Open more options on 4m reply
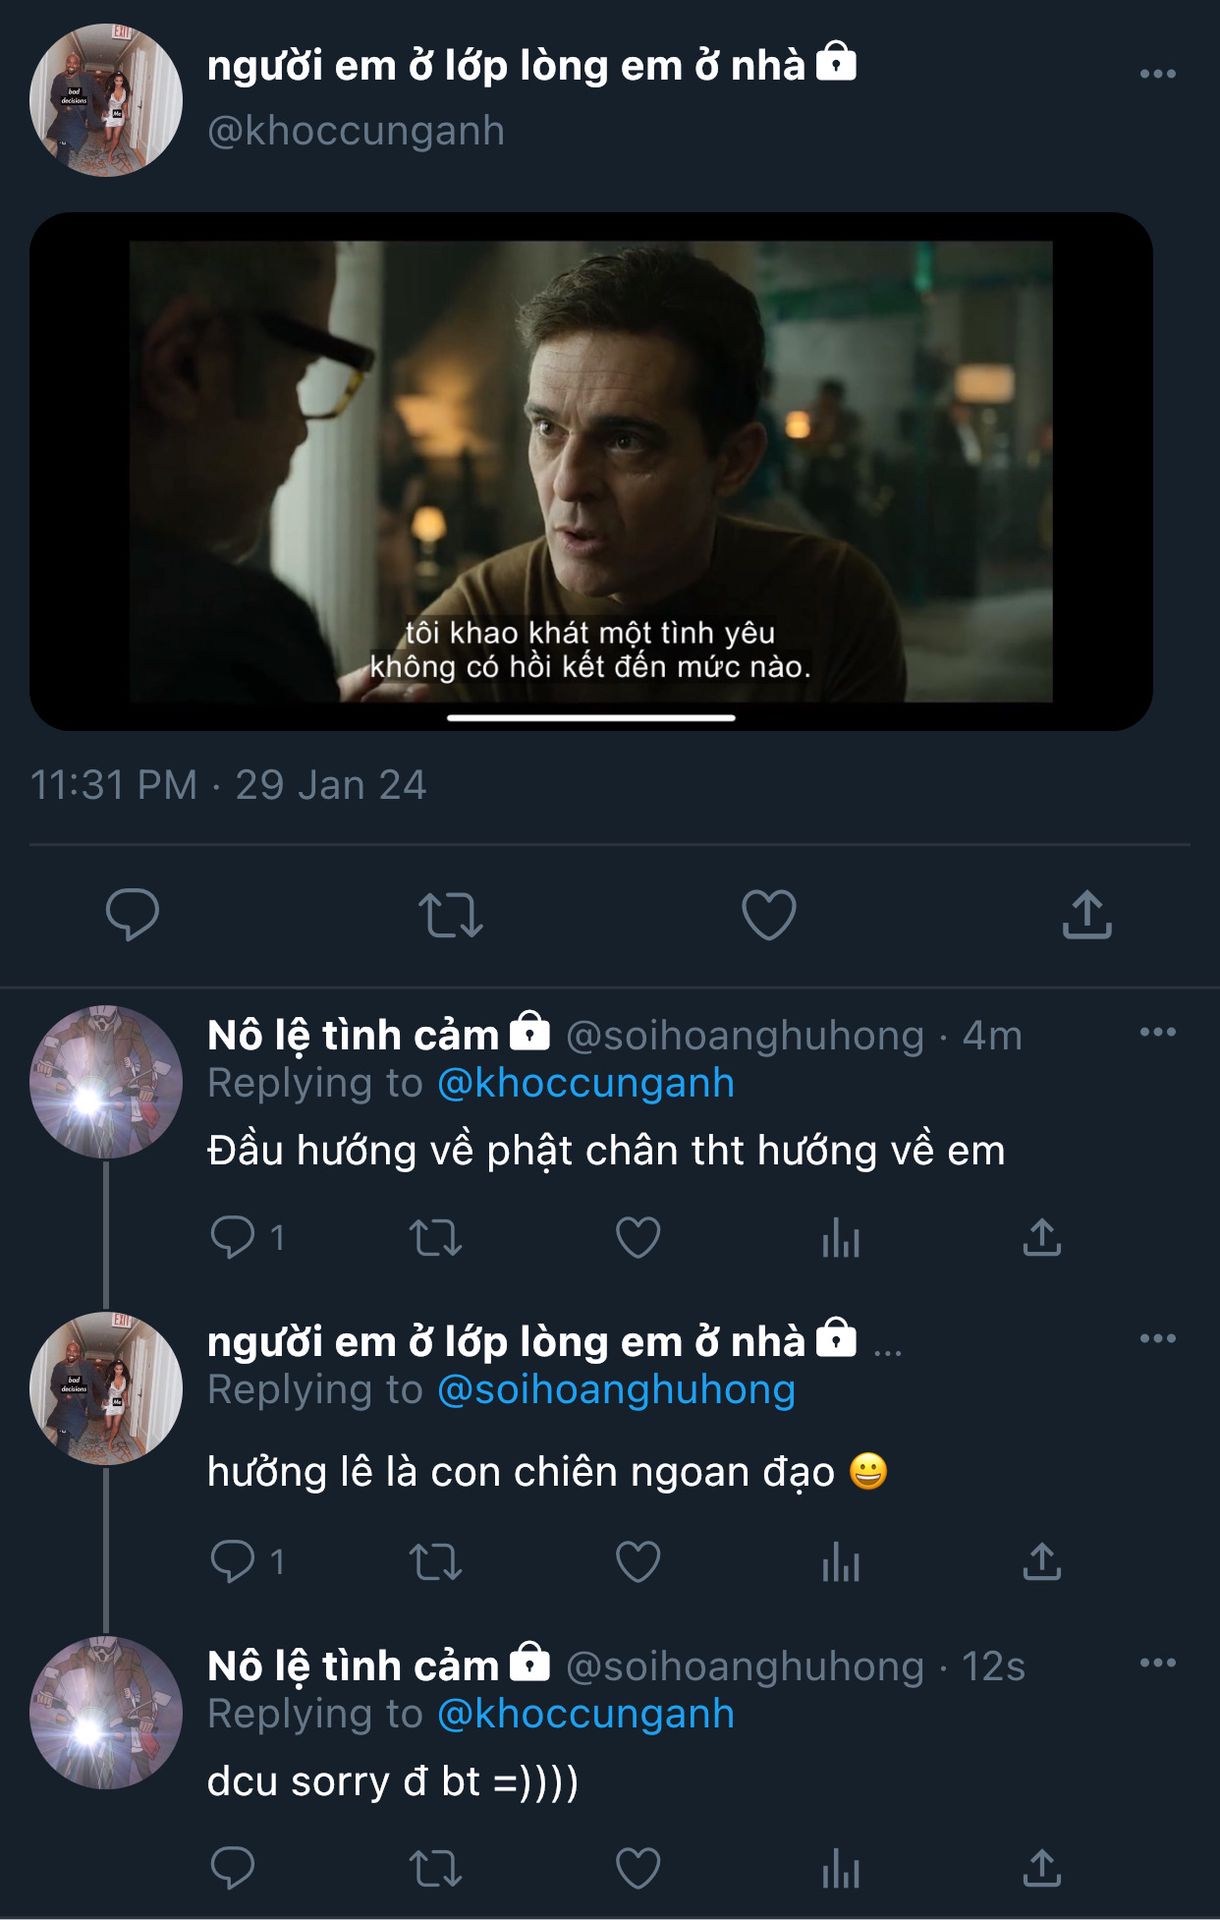Image resolution: width=1220 pixels, height=1920 pixels. 1157,1032
